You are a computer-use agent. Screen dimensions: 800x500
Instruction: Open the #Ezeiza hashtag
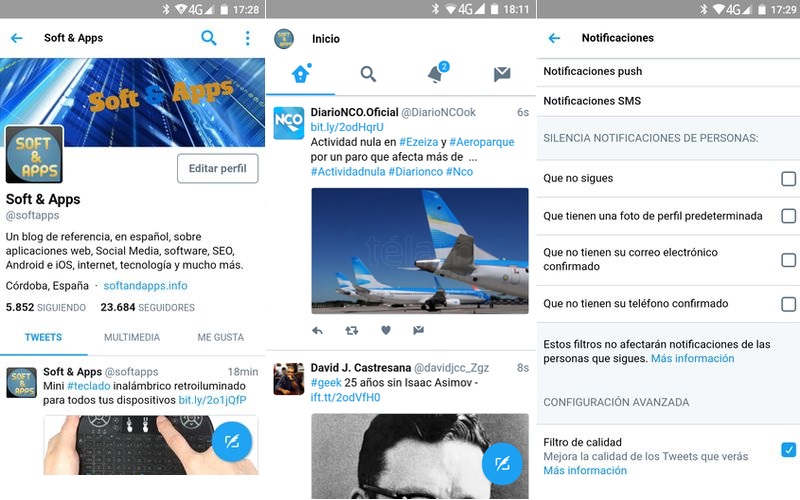[x=418, y=142]
